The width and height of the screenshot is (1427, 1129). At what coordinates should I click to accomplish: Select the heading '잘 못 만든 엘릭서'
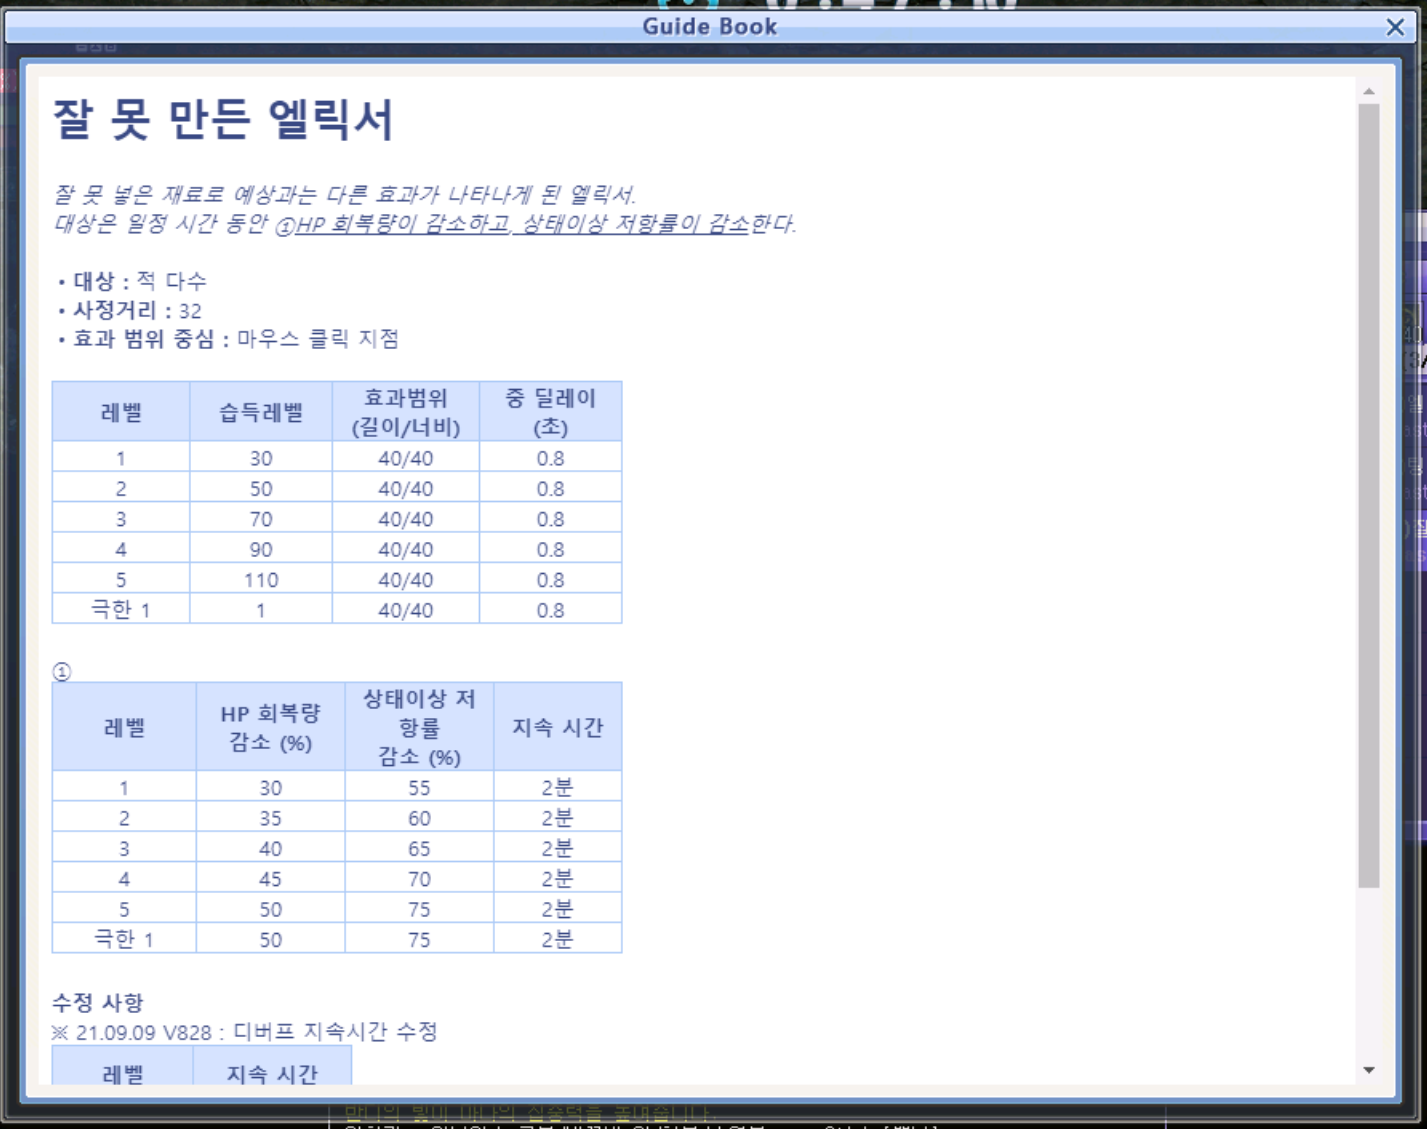click(223, 120)
